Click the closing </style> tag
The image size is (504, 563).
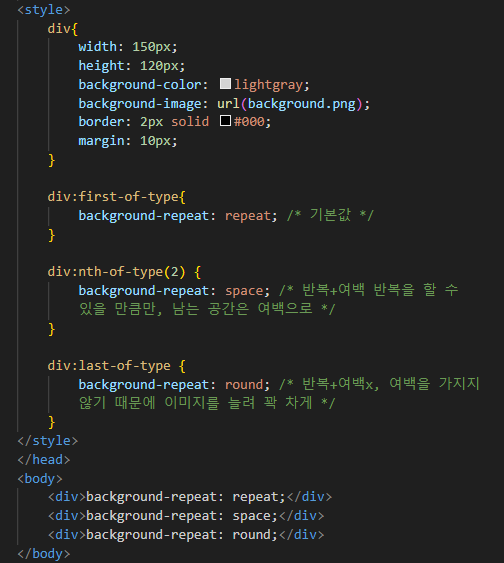48,441
